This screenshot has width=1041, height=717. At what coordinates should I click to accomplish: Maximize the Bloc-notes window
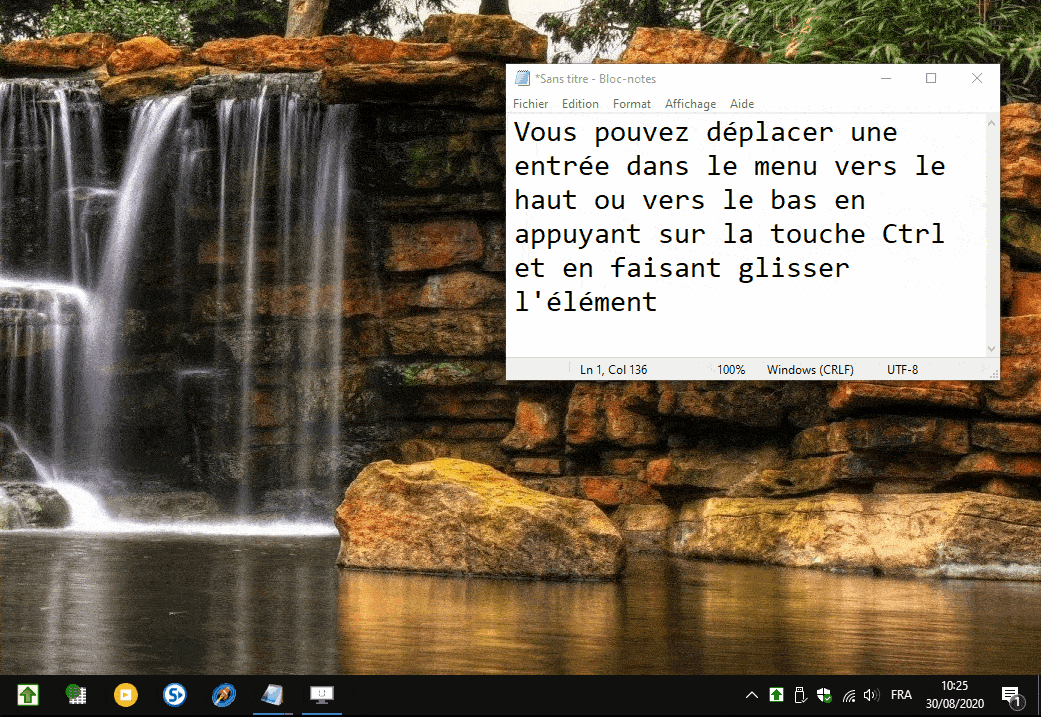pos(931,78)
